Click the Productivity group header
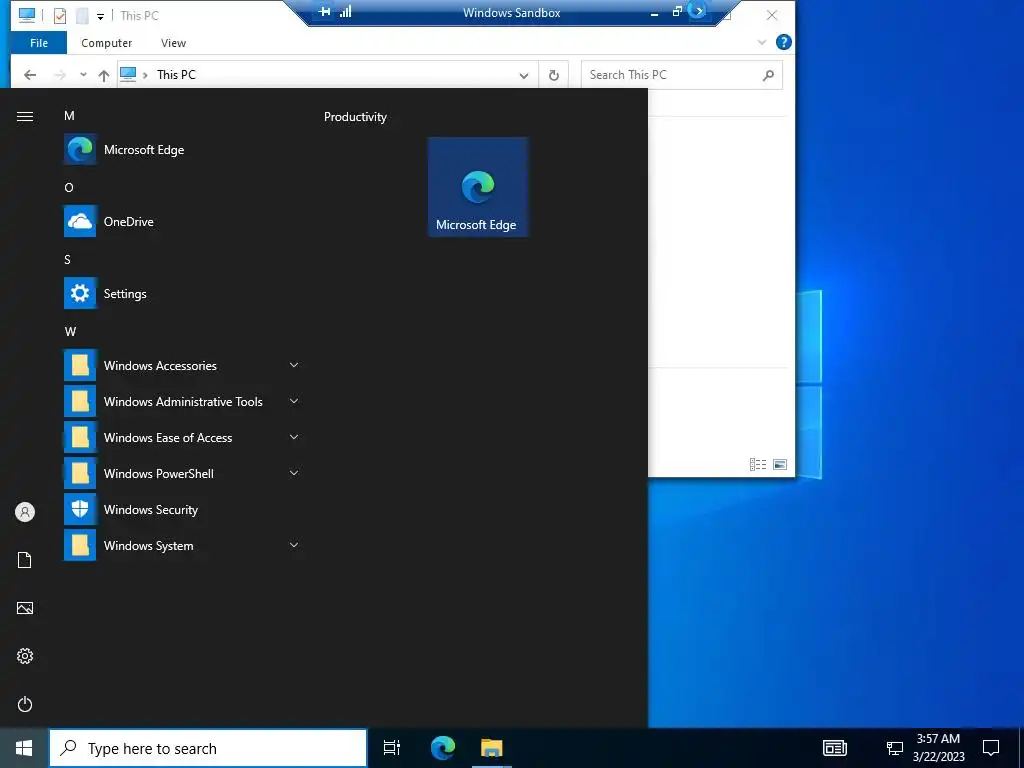Viewport: 1024px width, 768px height. click(355, 117)
